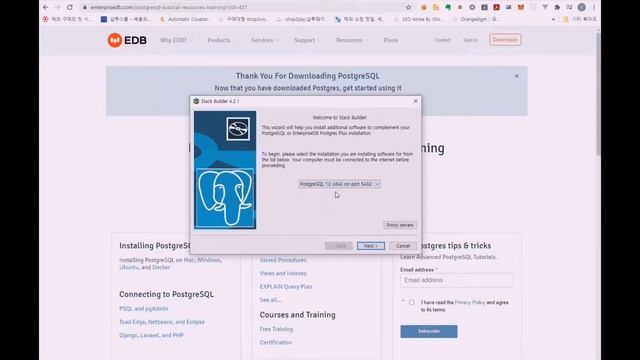The width and height of the screenshot is (640, 360).
Task: Expand the Why EDB? menu
Action: point(175,40)
